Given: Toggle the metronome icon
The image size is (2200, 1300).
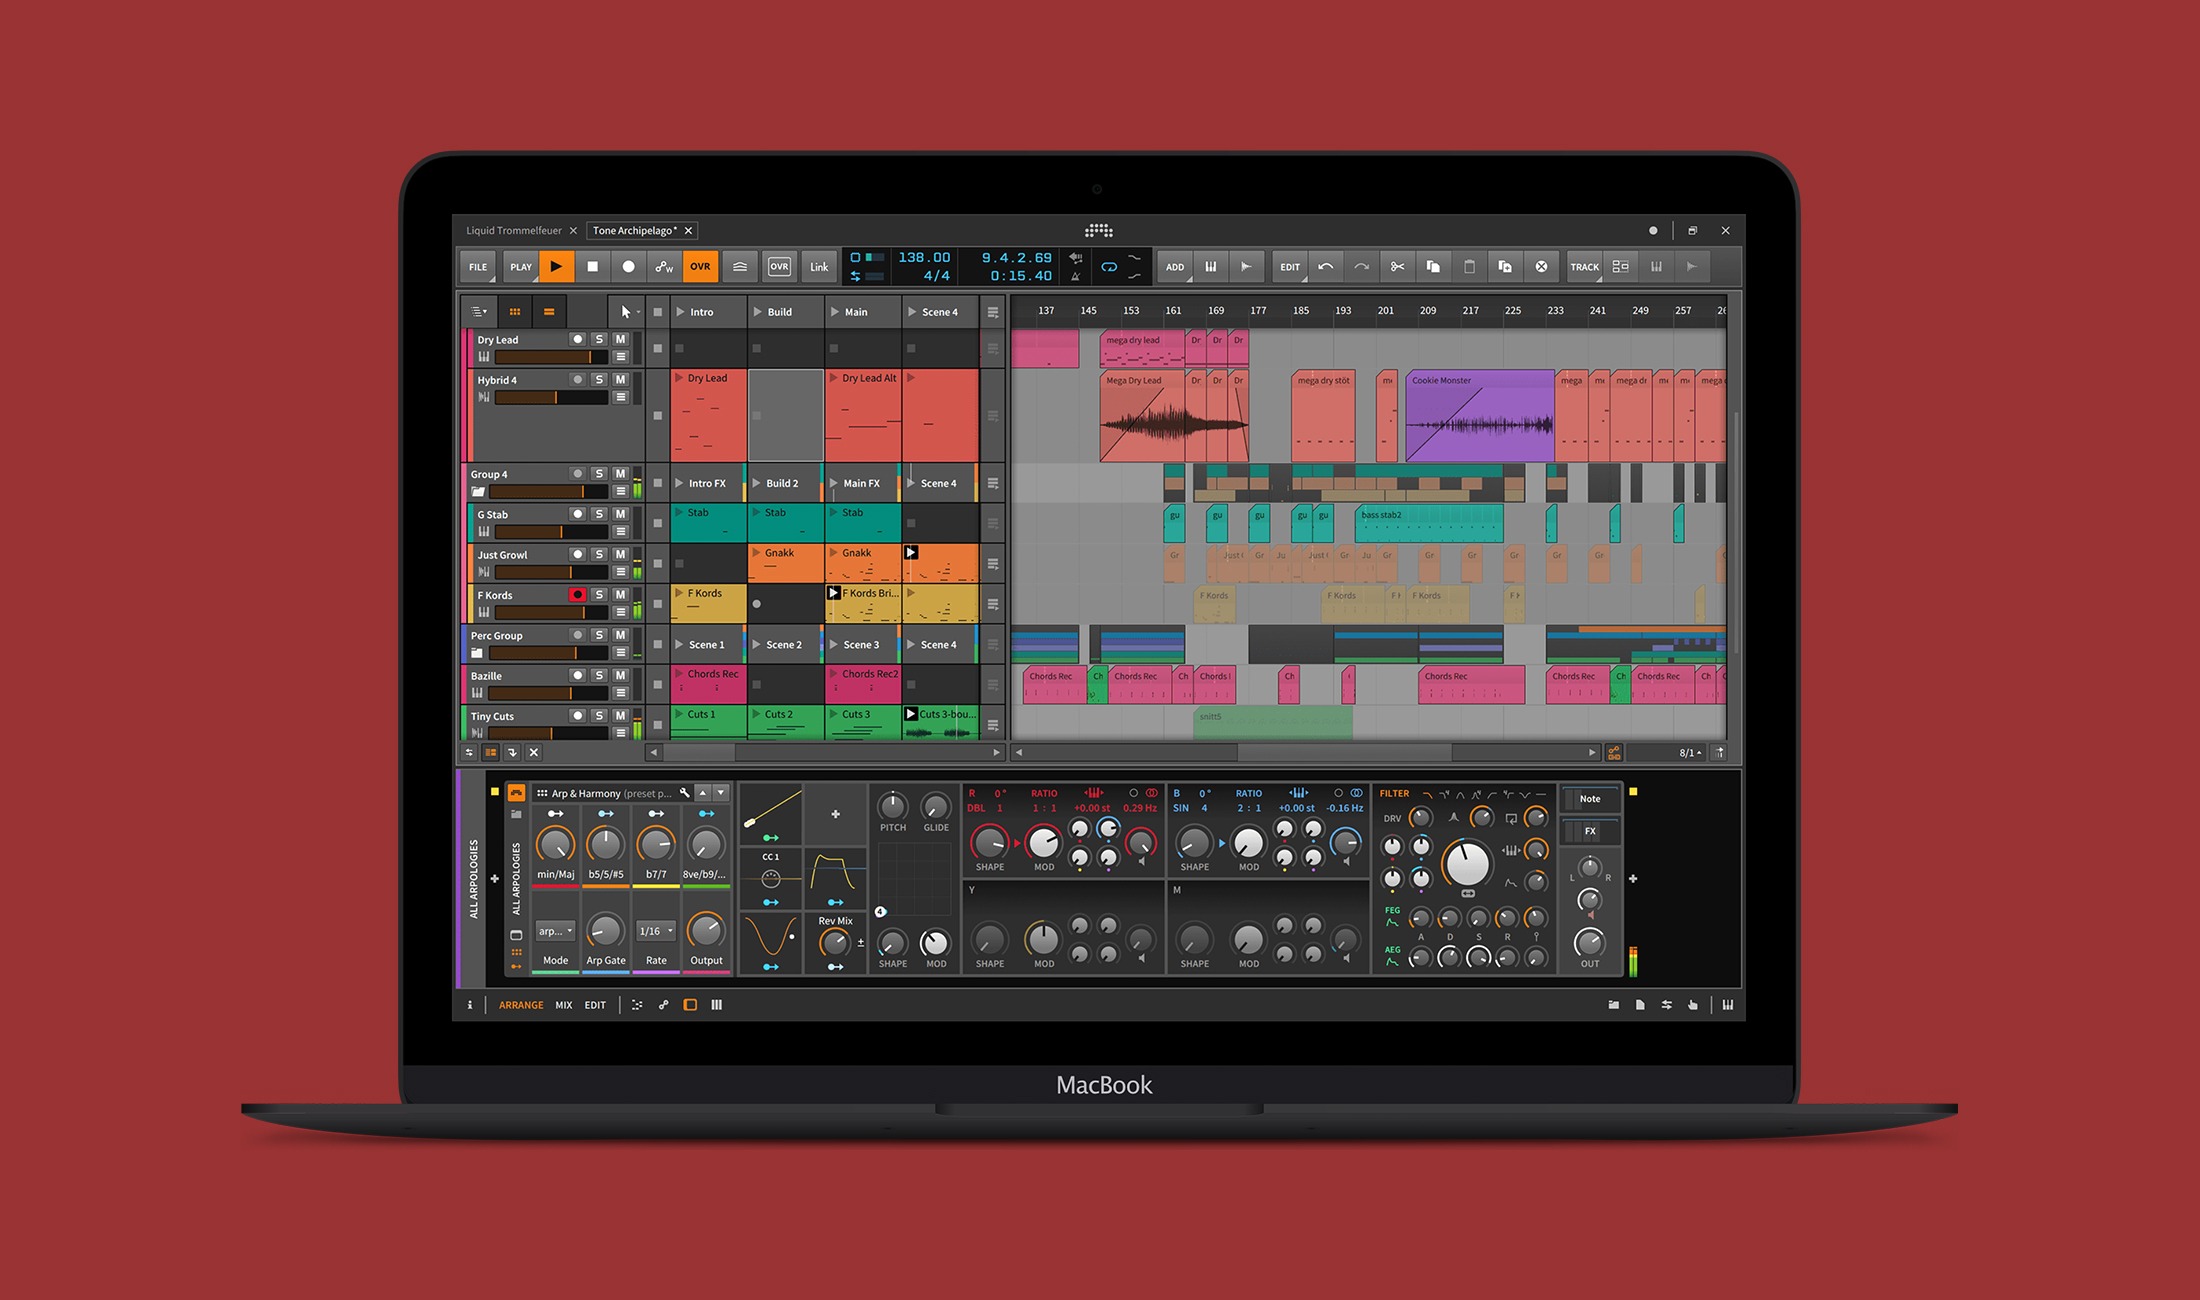Looking at the screenshot, I should (x=1076, y=276).
